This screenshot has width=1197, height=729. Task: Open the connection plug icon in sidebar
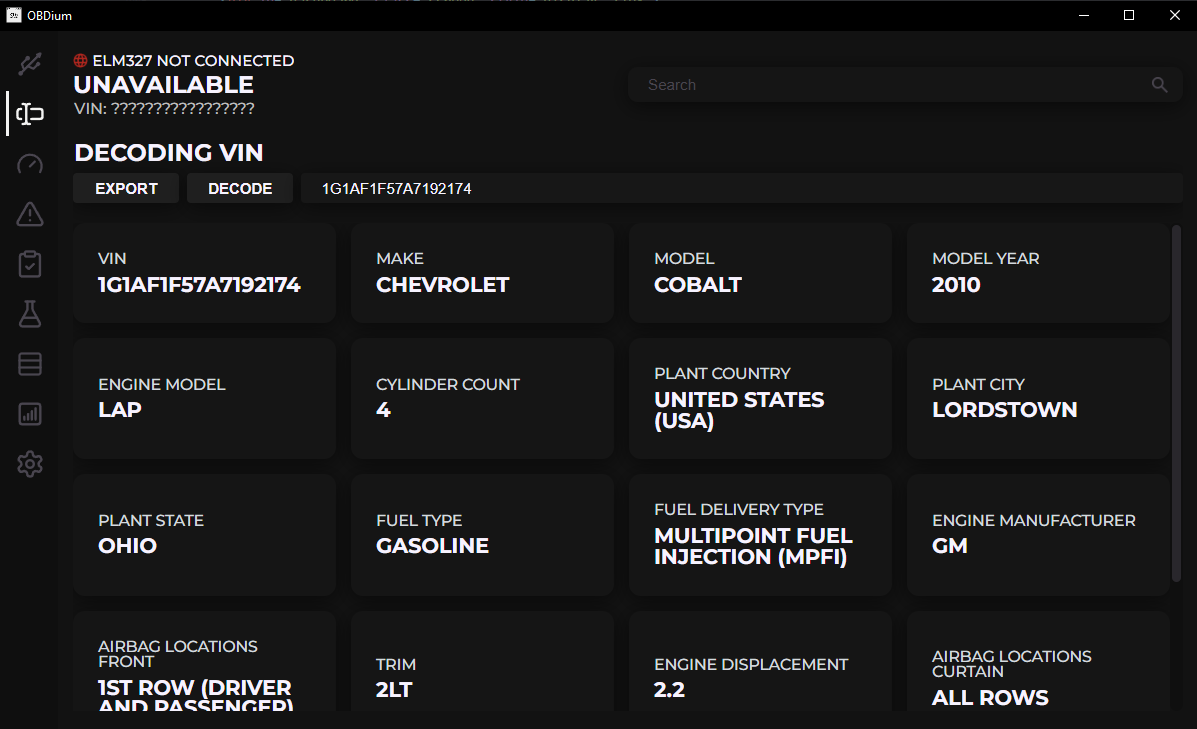pyautogui.click(x=30, y=64)
